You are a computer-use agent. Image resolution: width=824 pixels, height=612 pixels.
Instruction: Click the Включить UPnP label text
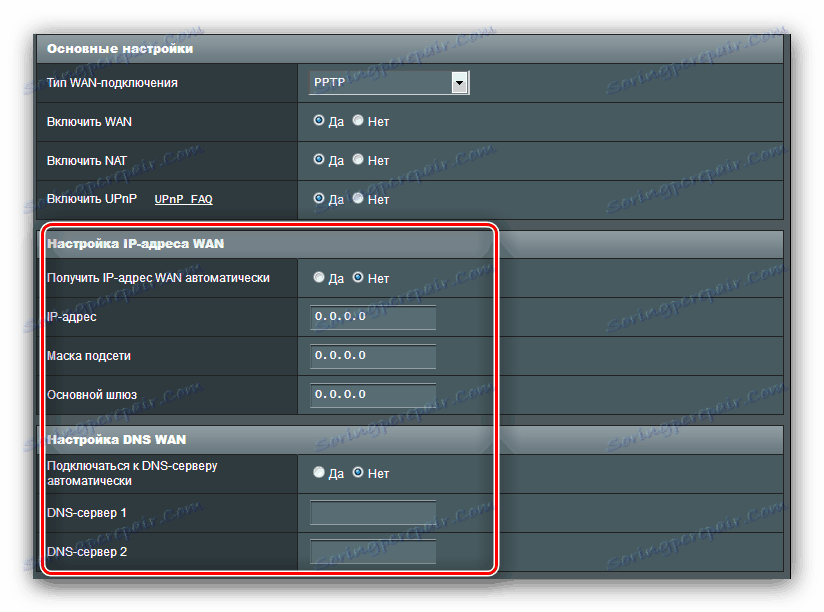click(x=92, y=199)
